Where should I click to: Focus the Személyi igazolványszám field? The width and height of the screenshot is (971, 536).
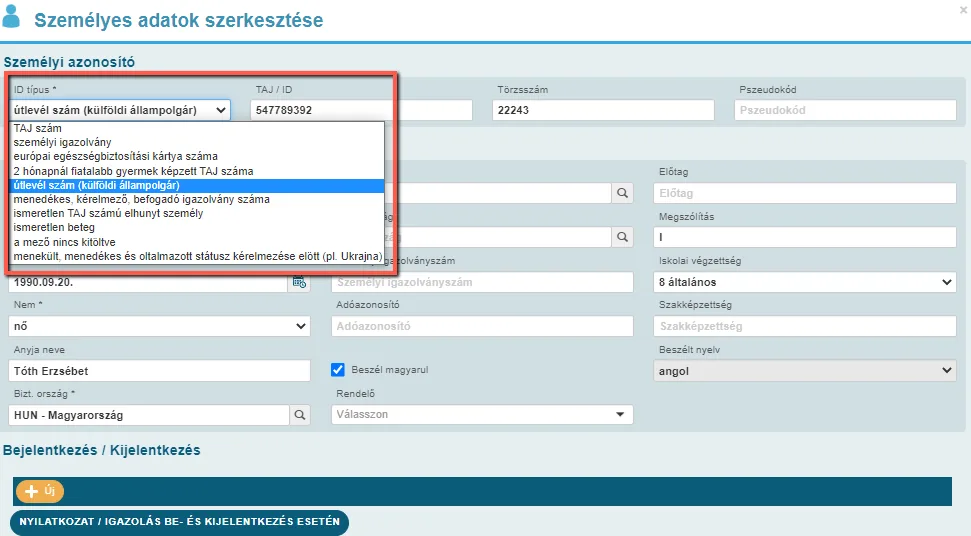pyautogui.click(x=482, y=282)
